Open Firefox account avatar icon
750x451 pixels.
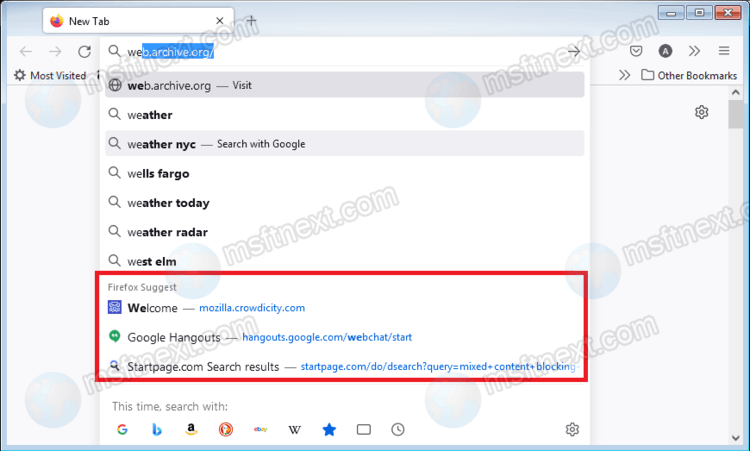[666, 51]
